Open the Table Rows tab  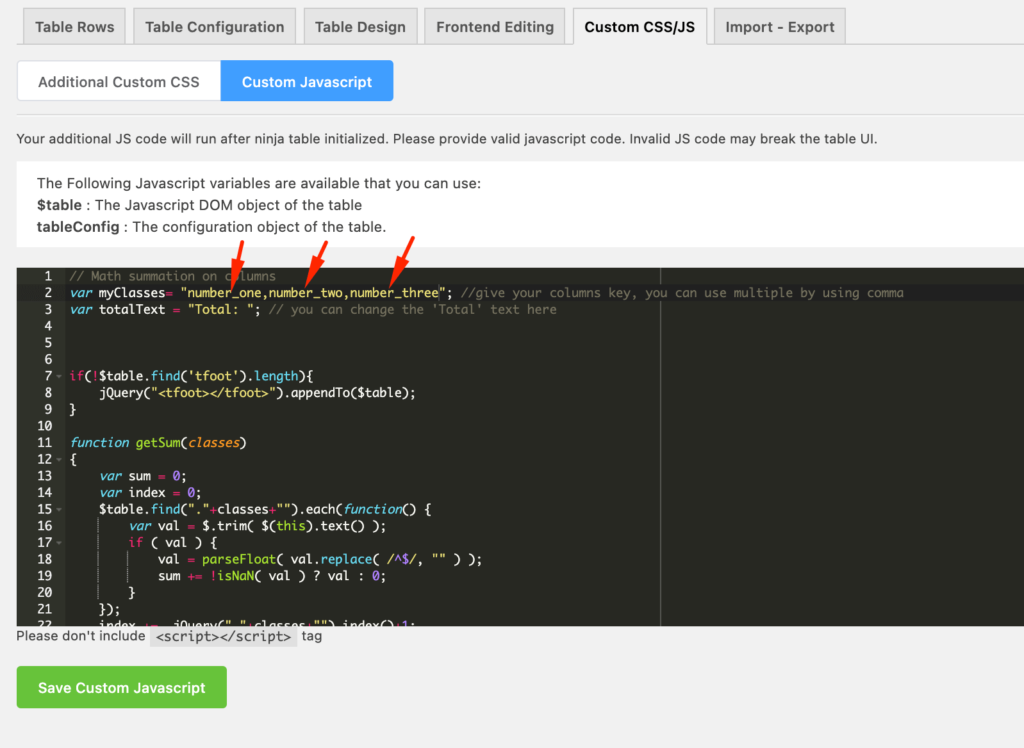click(75, 27)
